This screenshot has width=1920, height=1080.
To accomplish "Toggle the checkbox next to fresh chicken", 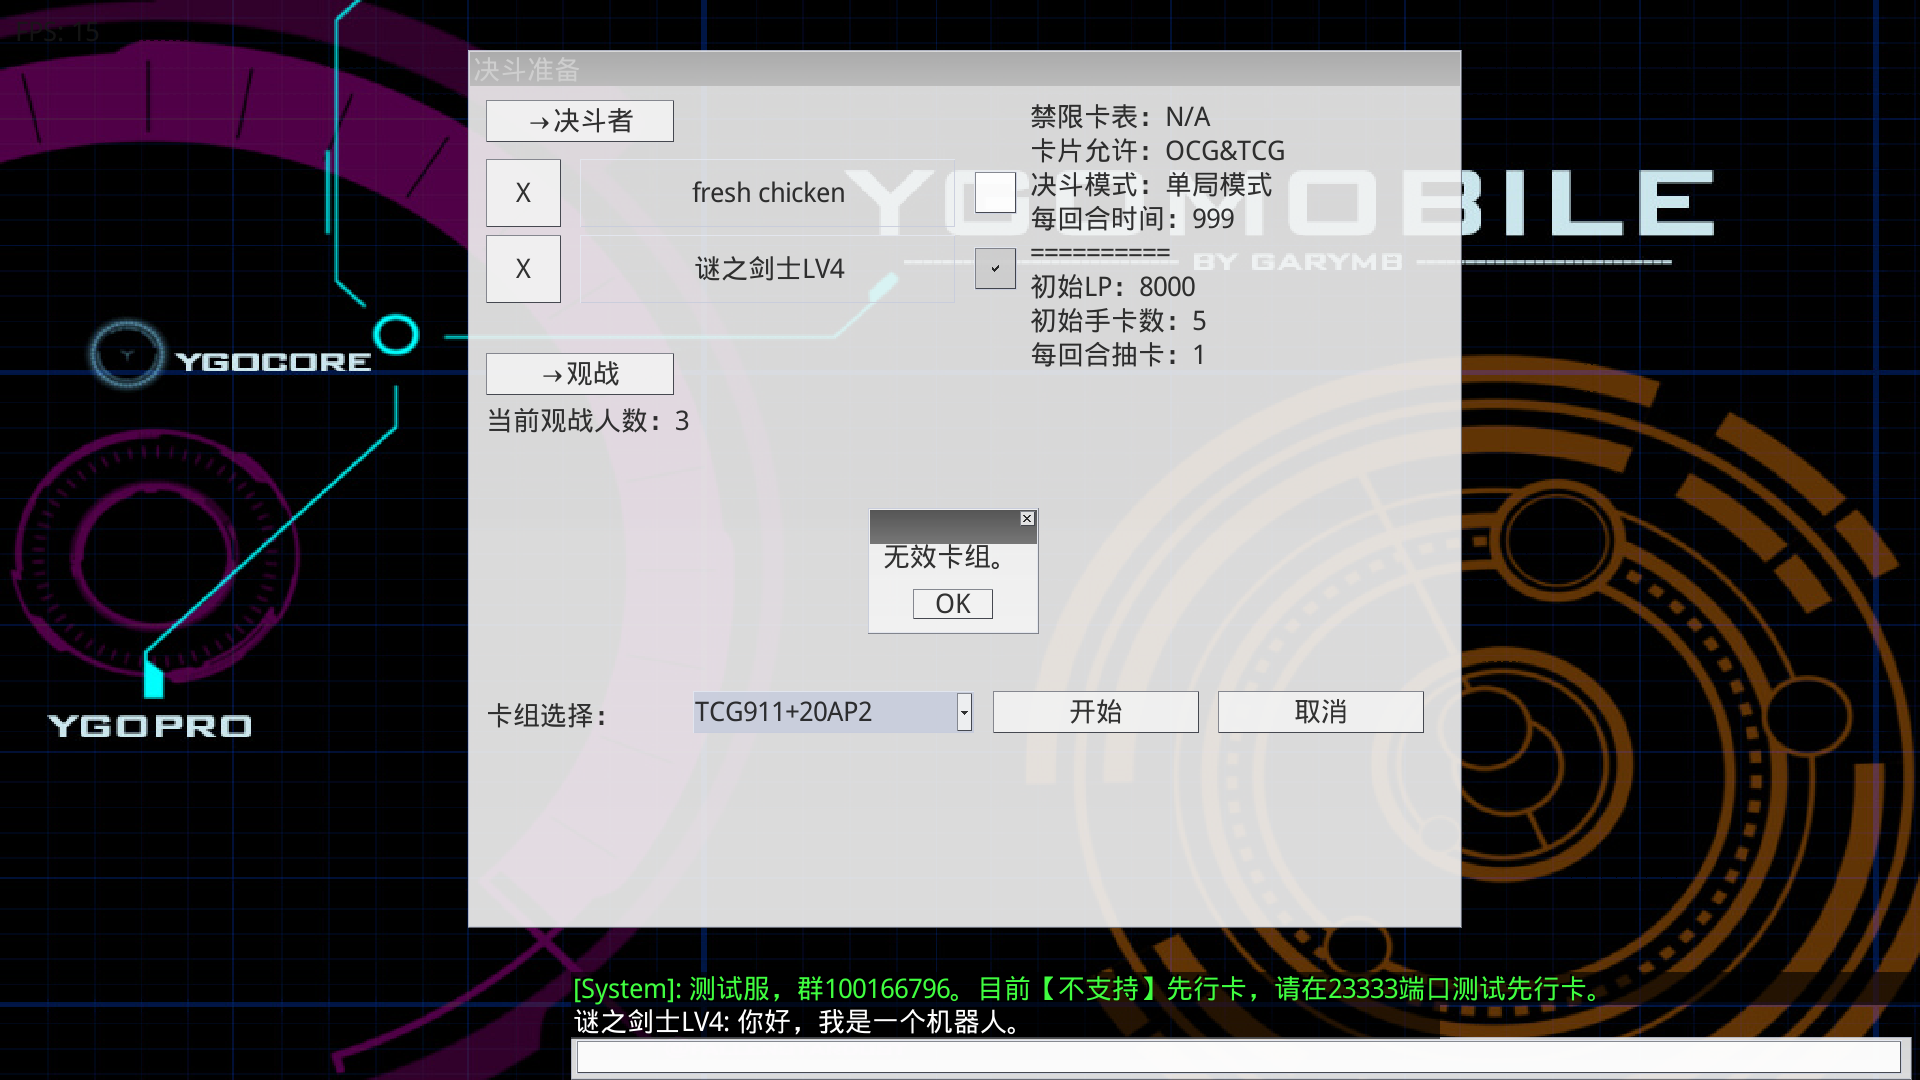I will pos(994,193).
